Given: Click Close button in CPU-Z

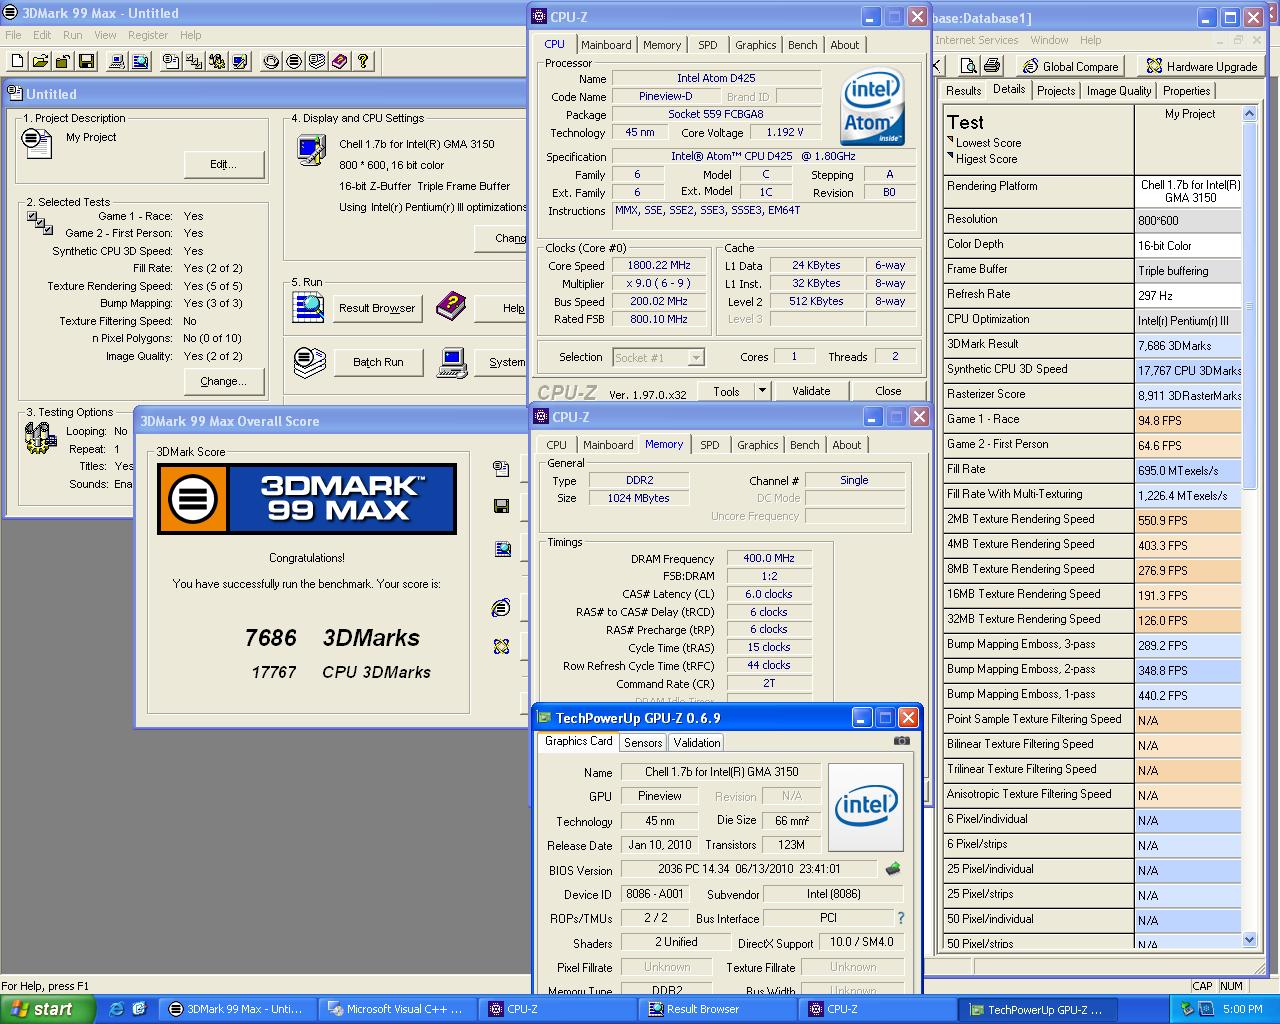Looking at the screenshot, I should click(x=888, y=391).
